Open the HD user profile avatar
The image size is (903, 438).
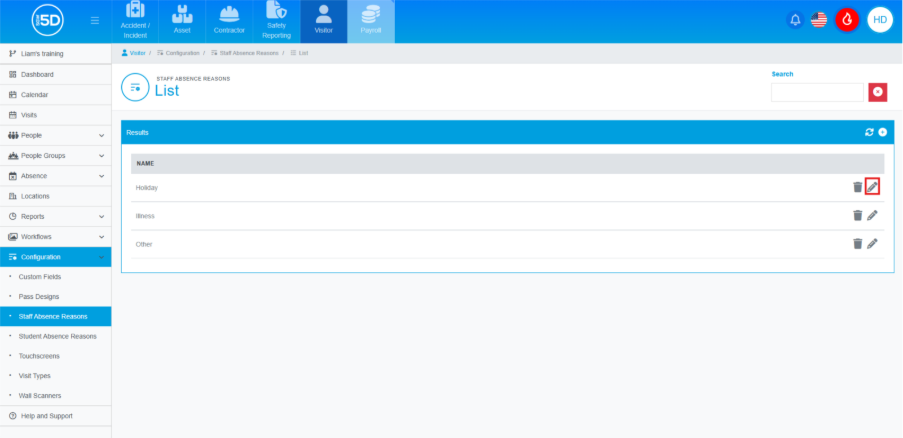click(879, 20)
